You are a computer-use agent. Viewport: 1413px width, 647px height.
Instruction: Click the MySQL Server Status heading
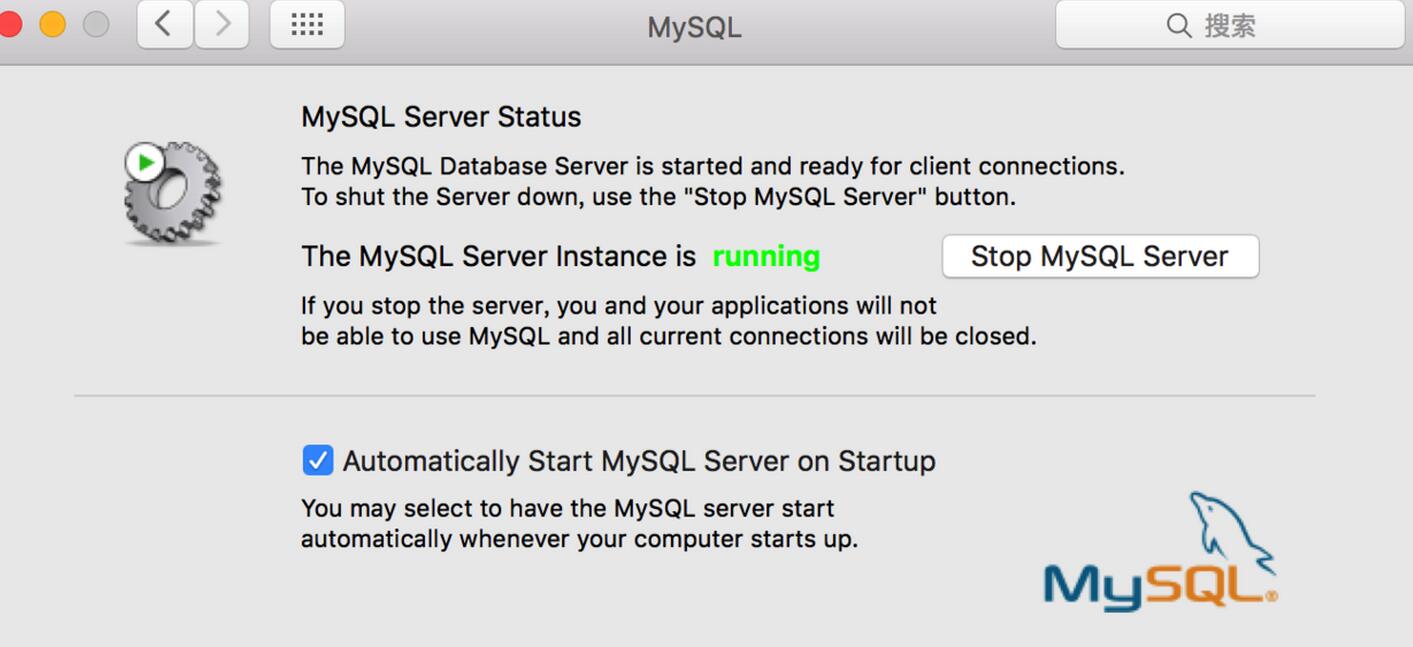point(441,117)
